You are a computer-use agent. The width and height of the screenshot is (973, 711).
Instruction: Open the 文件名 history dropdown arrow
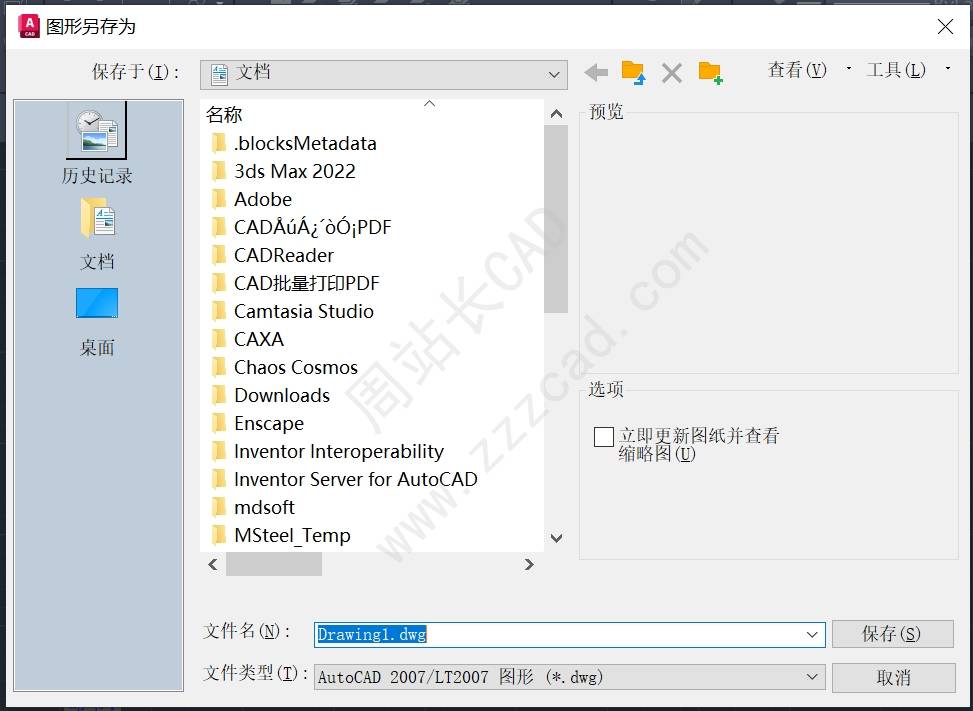pyautogui.click(x=812, y=635)
